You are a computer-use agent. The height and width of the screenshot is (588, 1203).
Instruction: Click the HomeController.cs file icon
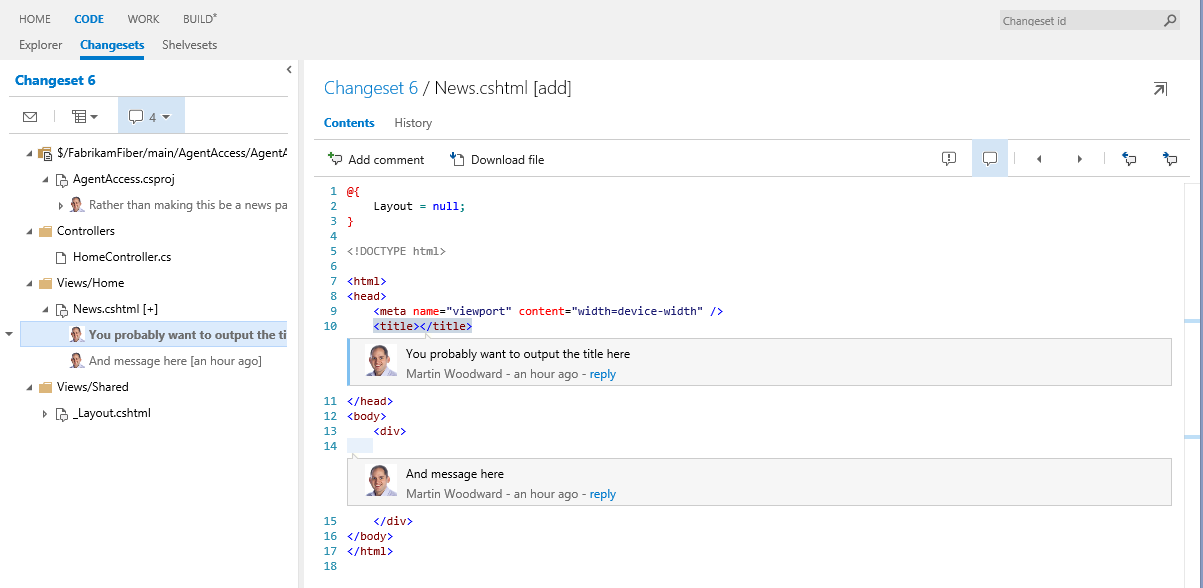[61, 257]
